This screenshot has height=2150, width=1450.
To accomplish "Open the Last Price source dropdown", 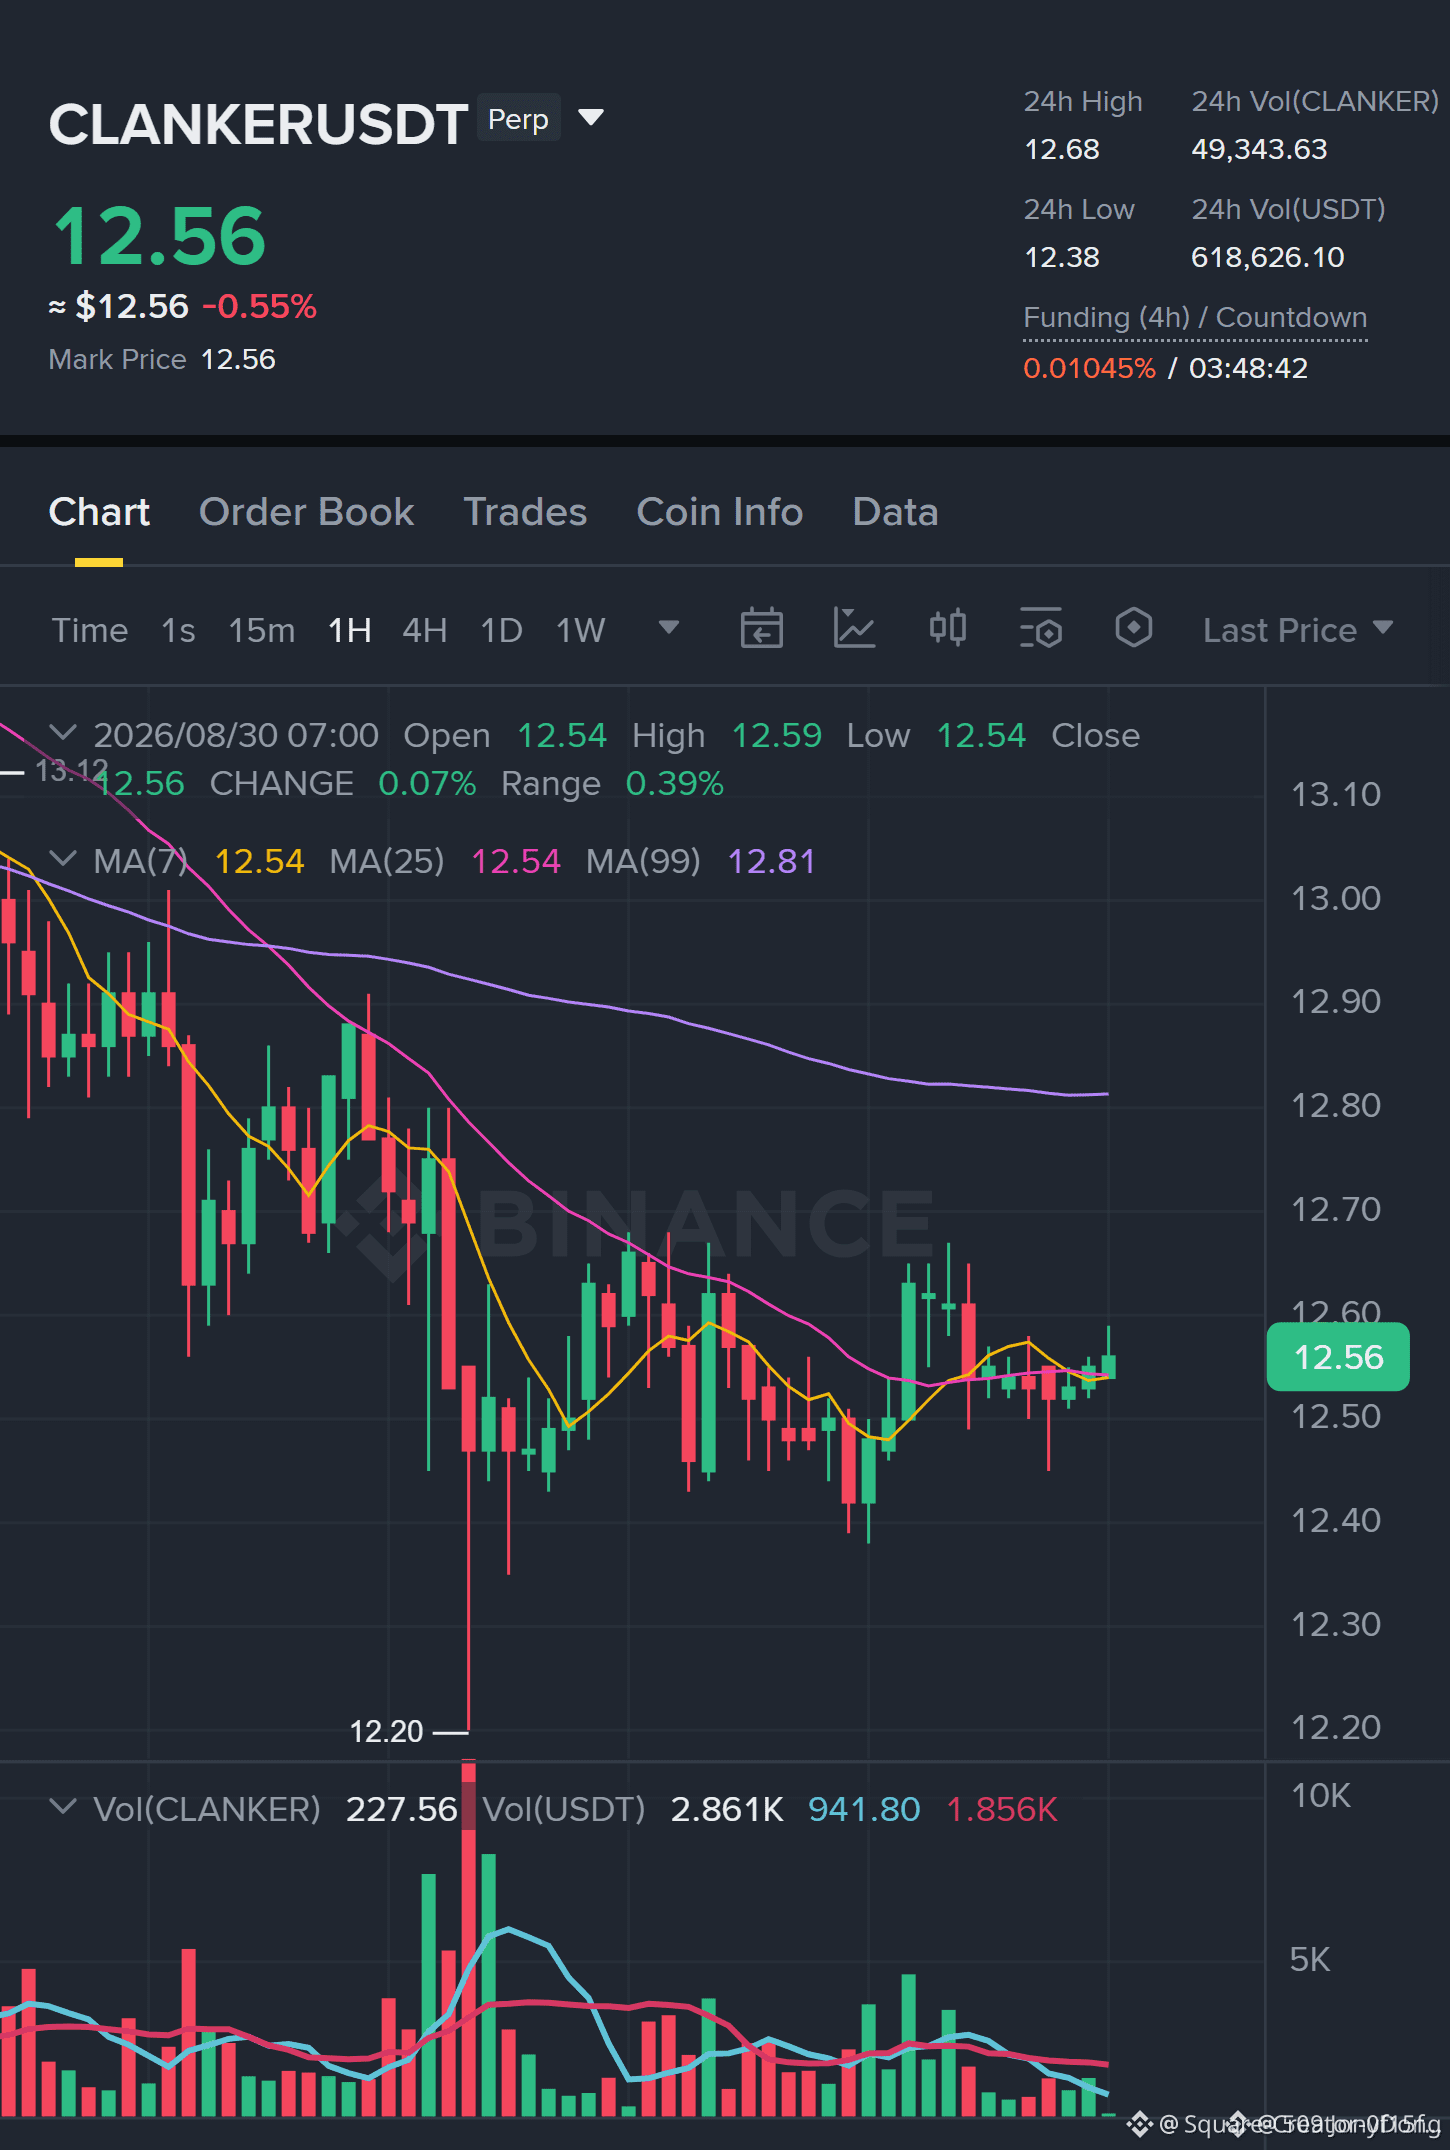I will click(1298, 630).
